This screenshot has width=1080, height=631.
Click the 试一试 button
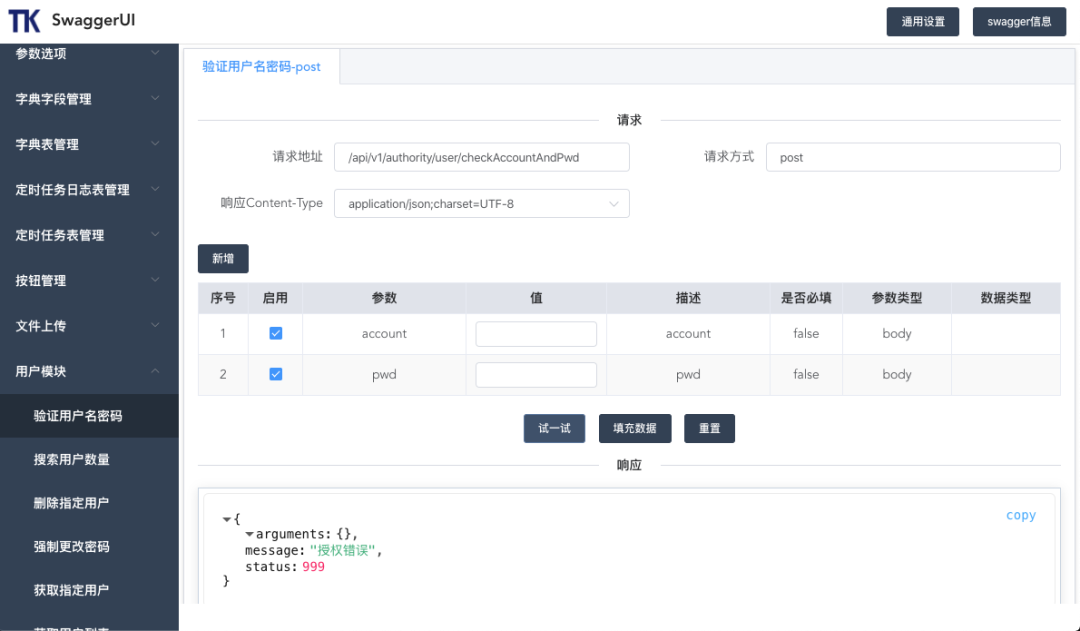click(554, 428)
